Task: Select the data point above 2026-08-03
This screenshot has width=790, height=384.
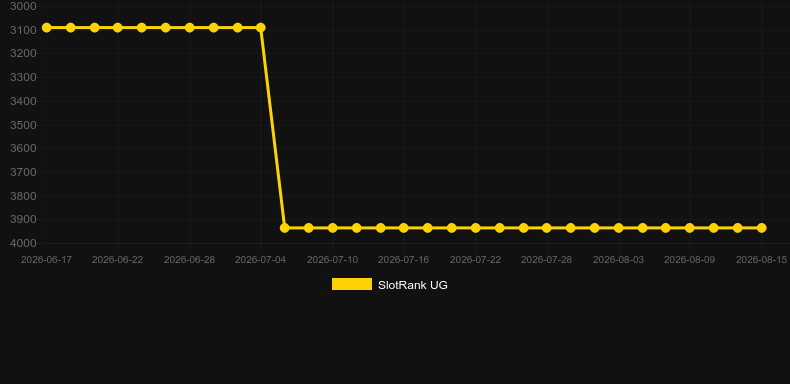Action: (619, 228)
